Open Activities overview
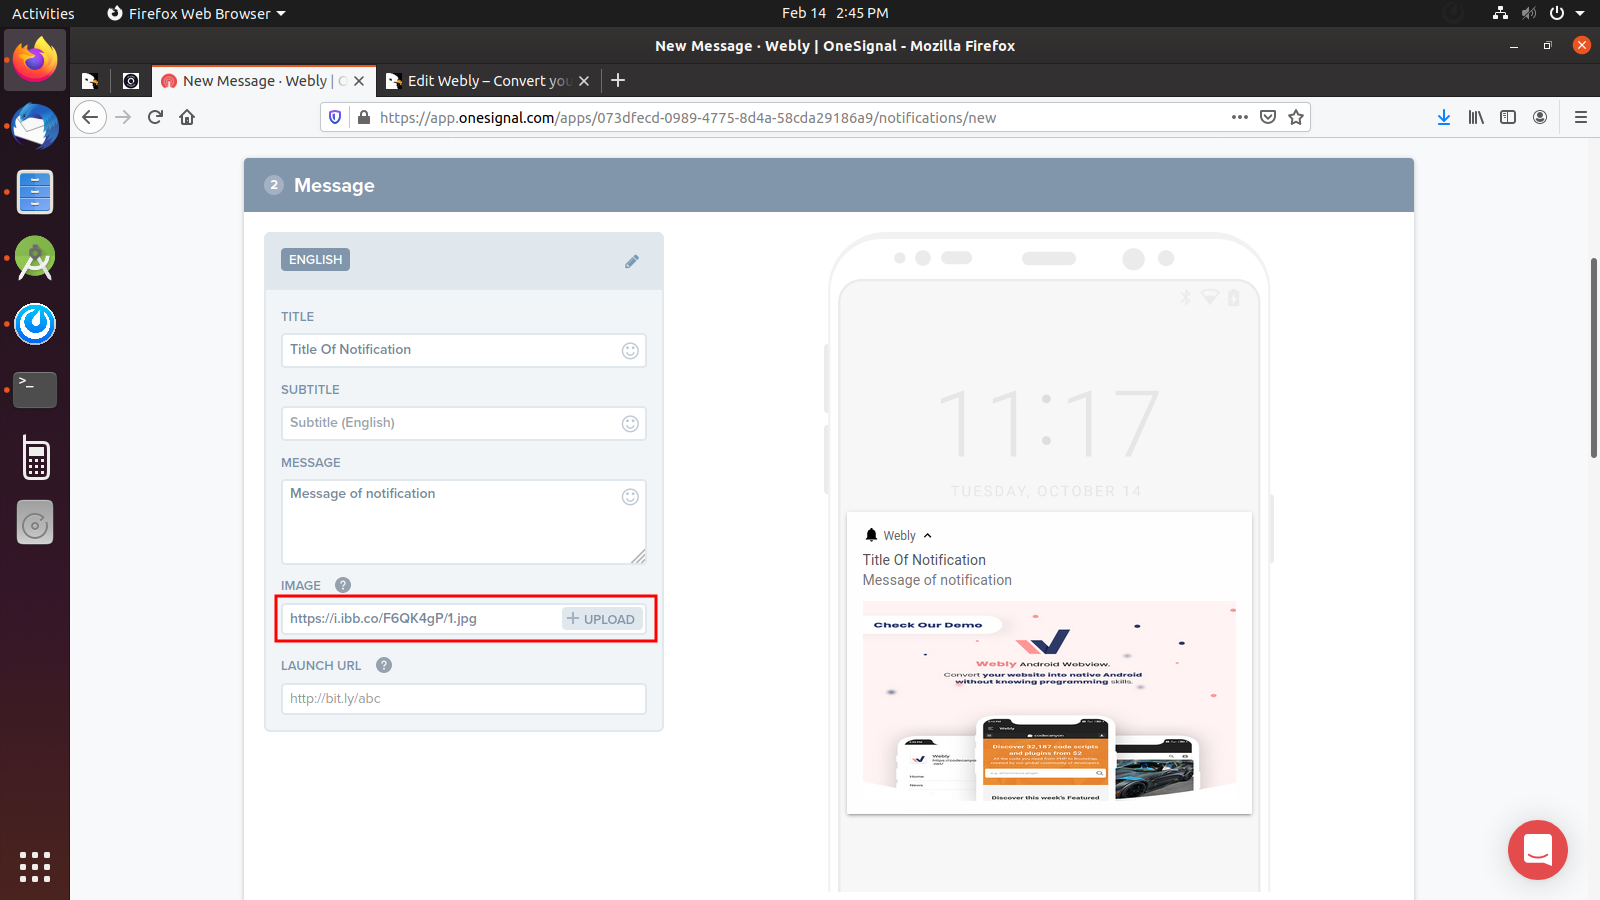 coord(43,13)
